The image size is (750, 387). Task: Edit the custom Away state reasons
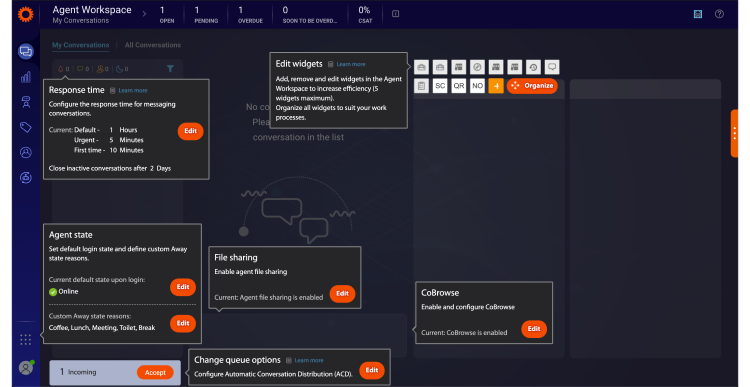tap(183, 323)
